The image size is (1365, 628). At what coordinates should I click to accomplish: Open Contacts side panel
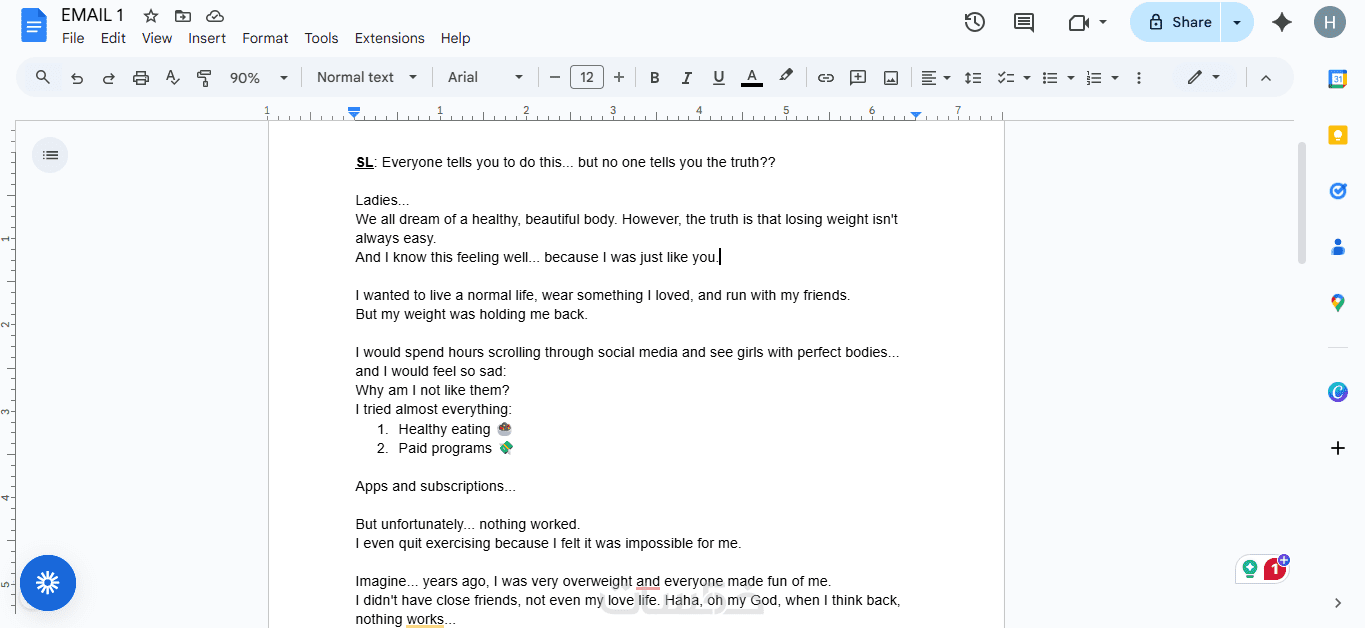pyautogui.click(x=1338, y=247)
